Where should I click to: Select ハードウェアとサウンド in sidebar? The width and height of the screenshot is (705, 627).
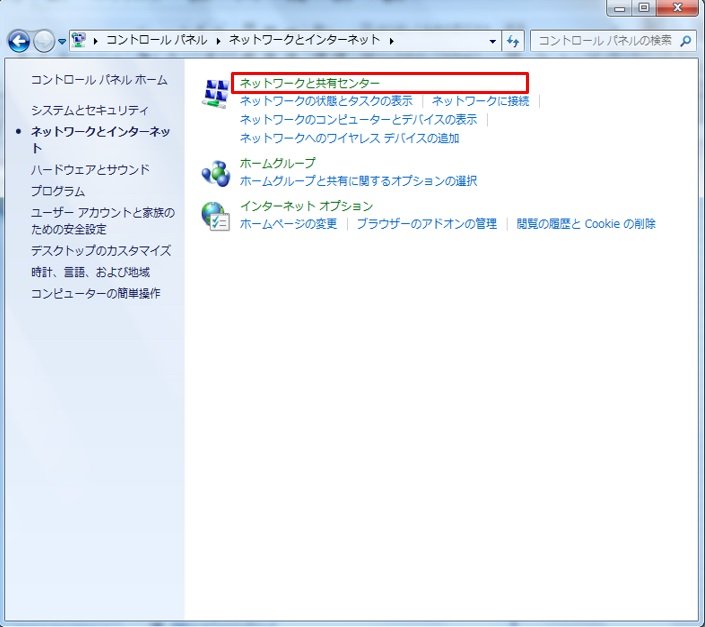pos(90,170)
